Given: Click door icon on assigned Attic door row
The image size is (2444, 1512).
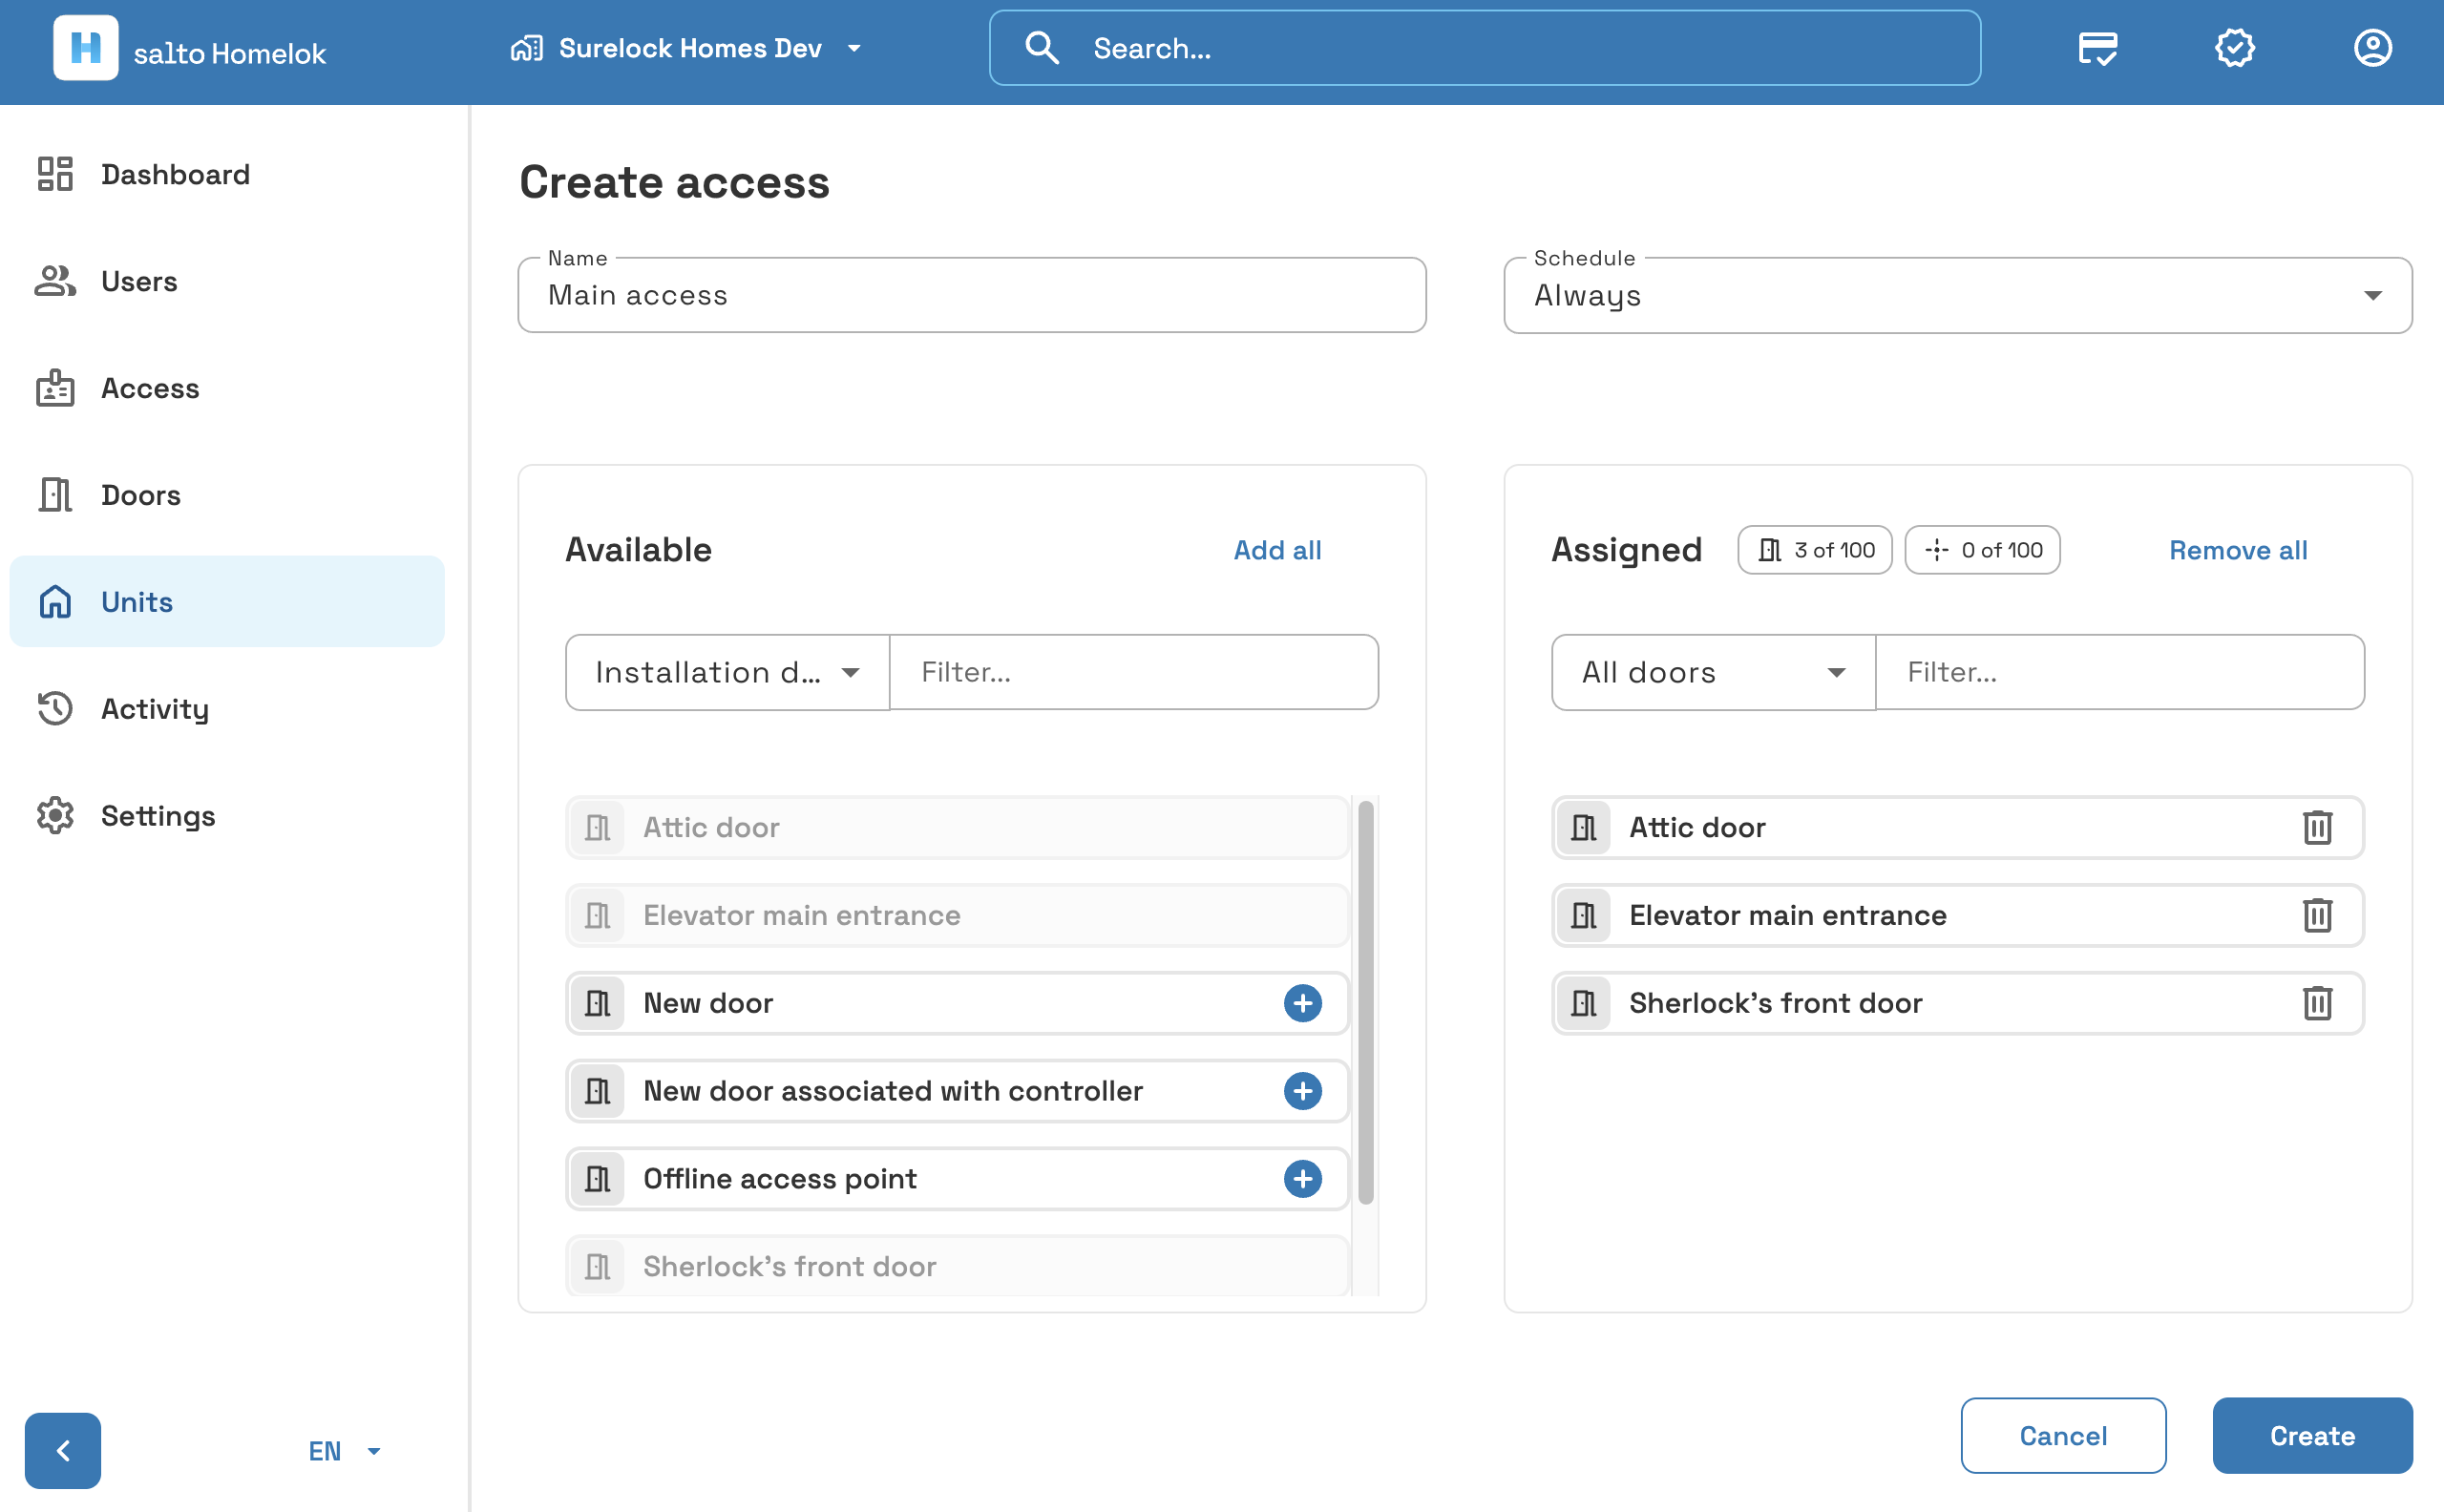Looking at the screenshot, I should point(1584,827).
